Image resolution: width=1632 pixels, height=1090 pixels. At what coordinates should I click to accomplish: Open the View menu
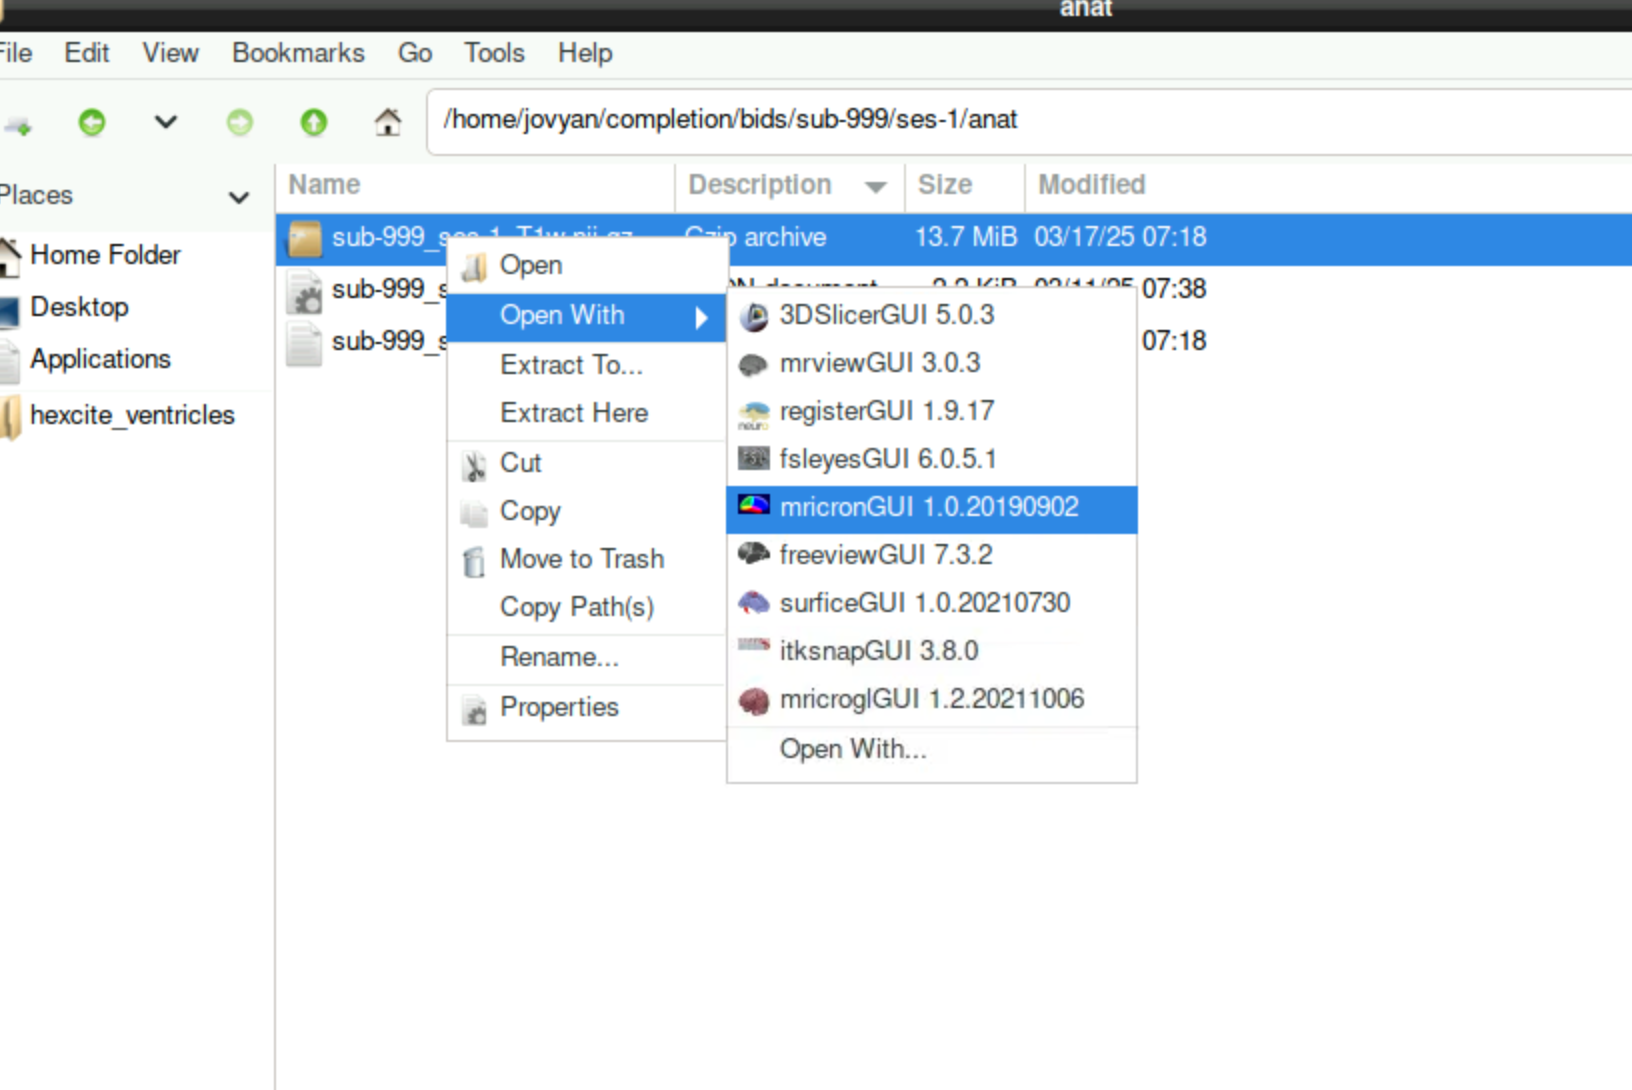coord(170,53)
